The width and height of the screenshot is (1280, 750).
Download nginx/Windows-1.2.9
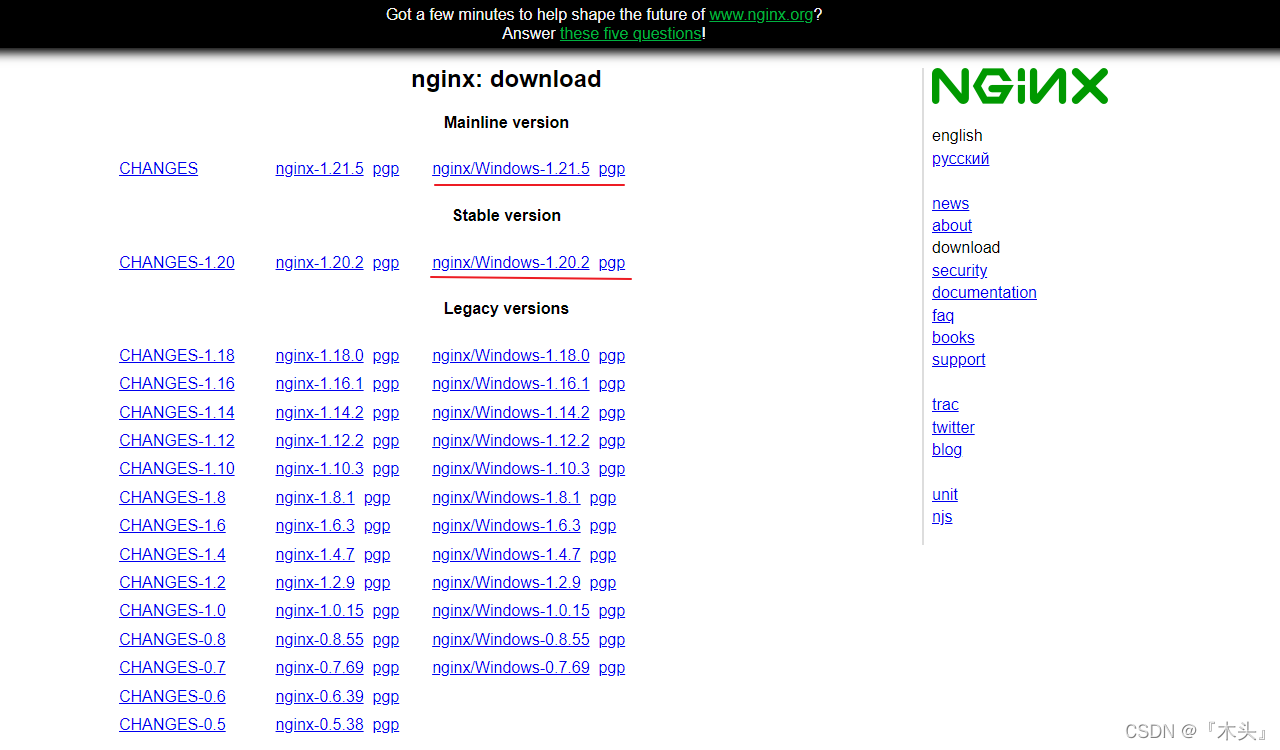pyautogui.click(x=506, y=582)
